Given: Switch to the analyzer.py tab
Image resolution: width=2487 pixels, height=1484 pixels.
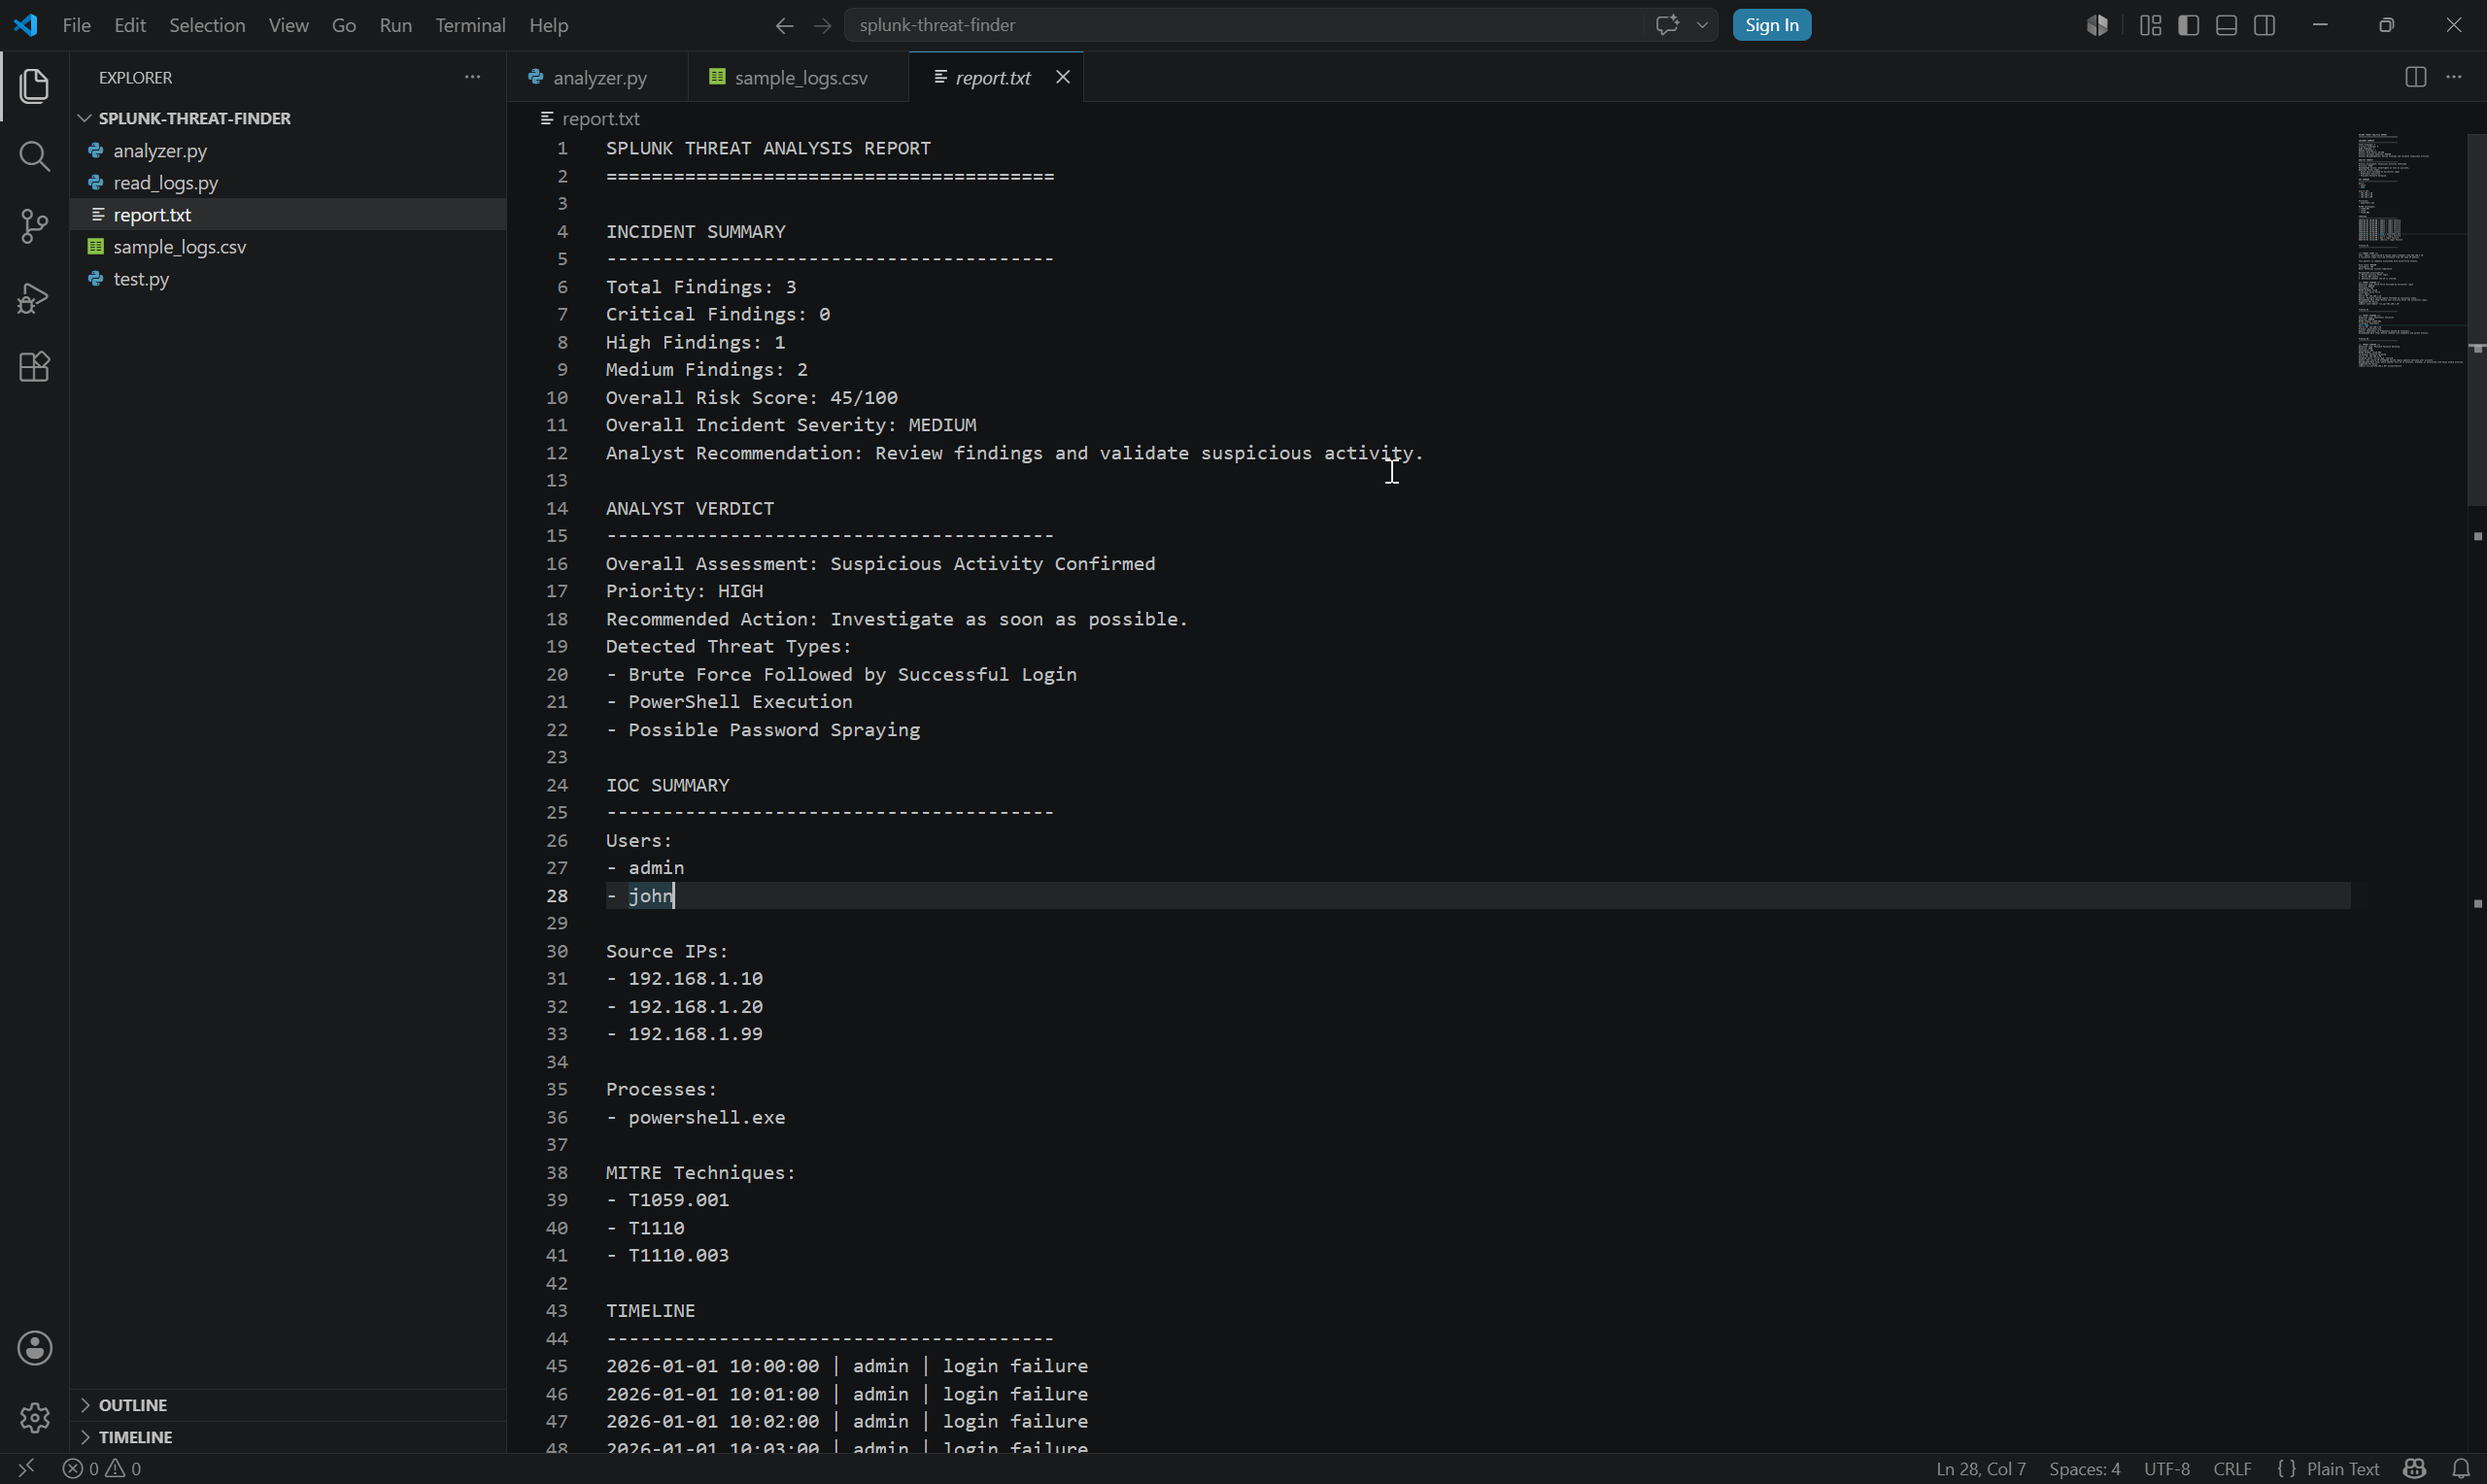Looking at the screenshot, I should pyautogui.click(x=598, y=77).
